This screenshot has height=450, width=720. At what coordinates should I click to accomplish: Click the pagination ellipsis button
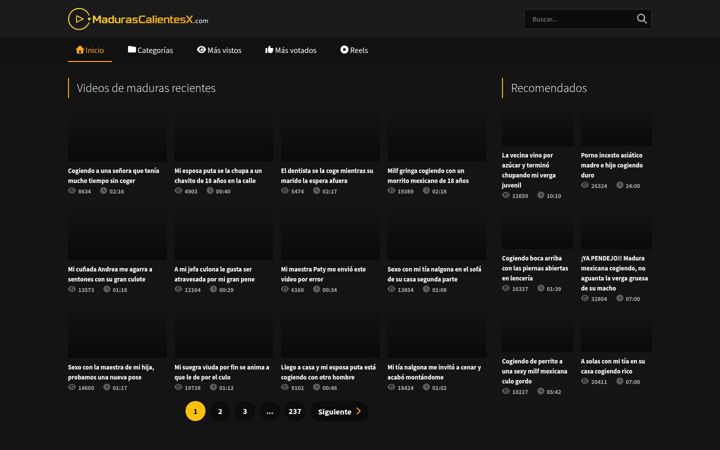click(270, 411)
